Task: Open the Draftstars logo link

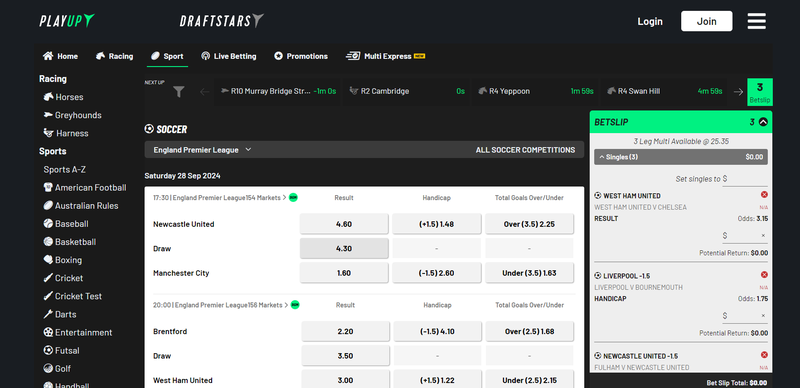Action: pos(222,21)
